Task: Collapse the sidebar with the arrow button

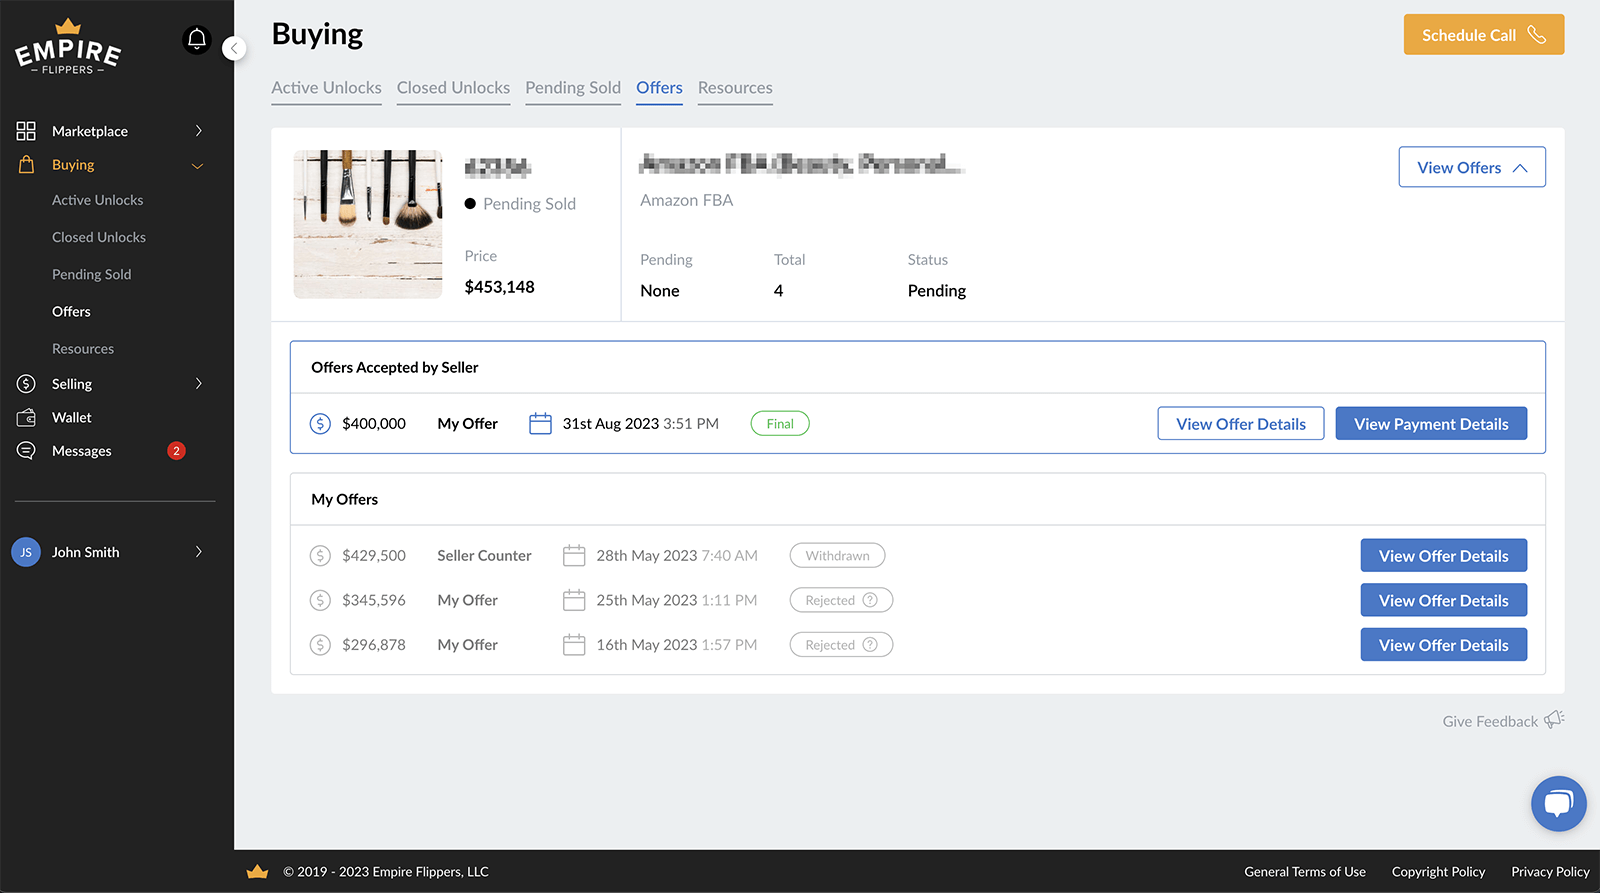Action: tap(234, 48)
